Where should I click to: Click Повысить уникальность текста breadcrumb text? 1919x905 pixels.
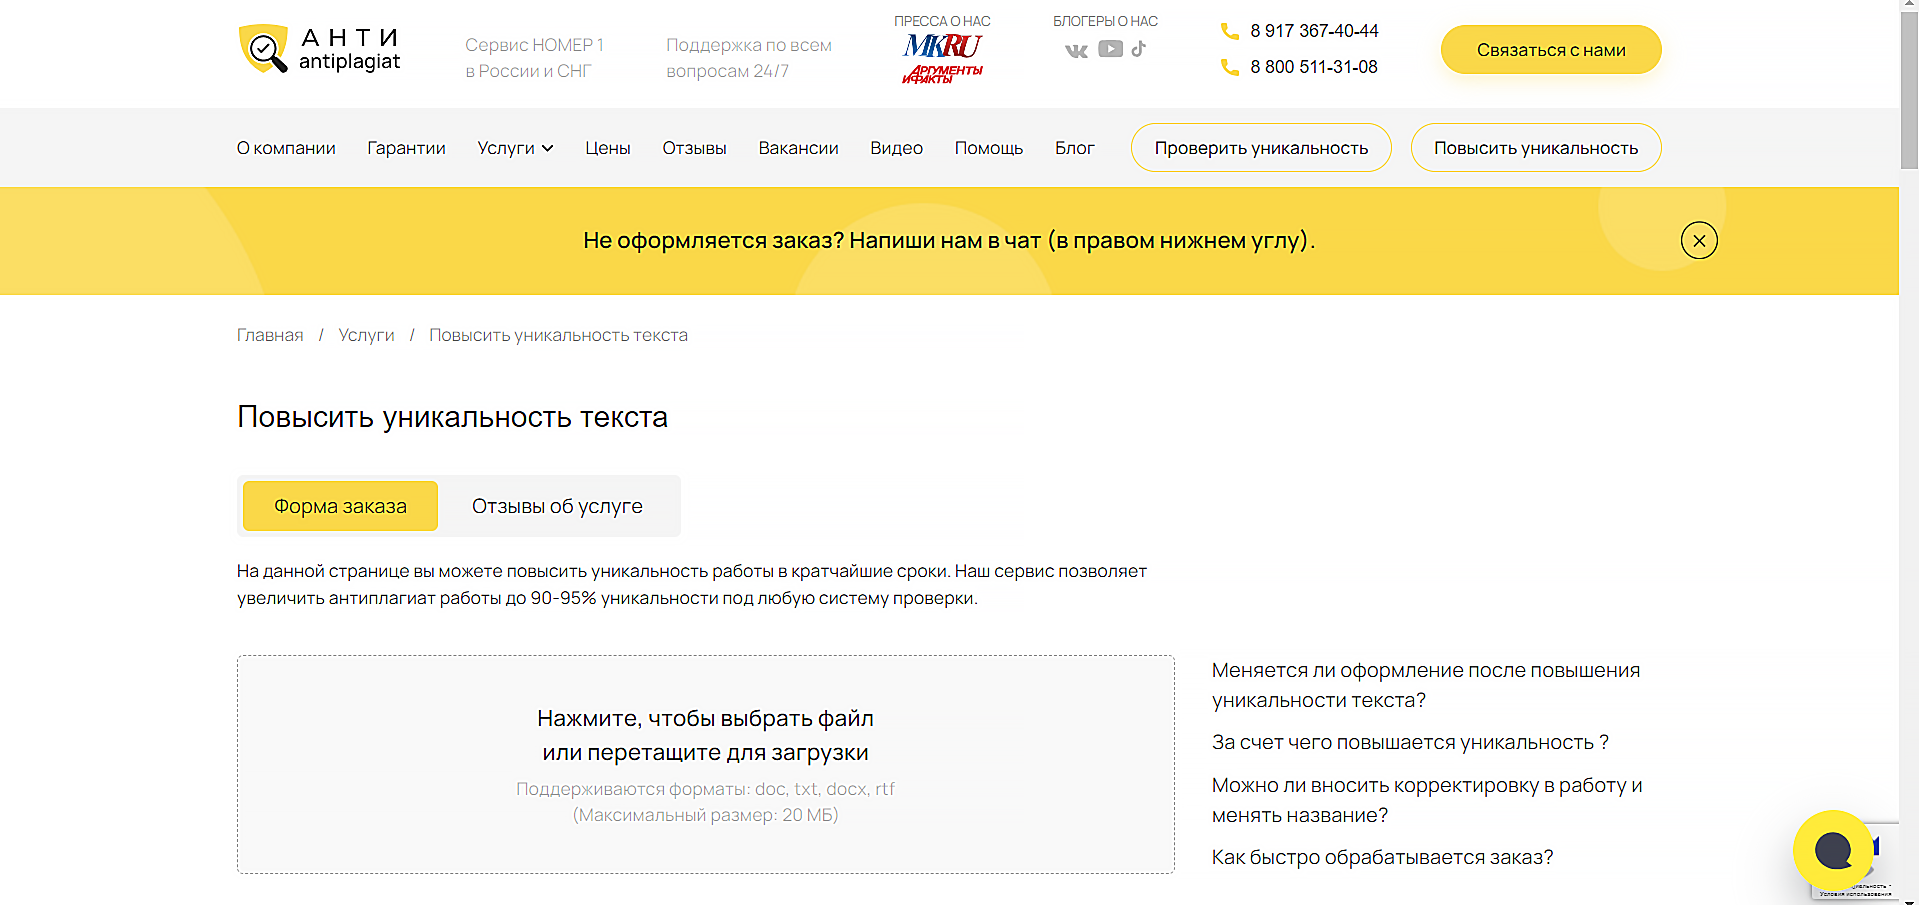click(x=558, y=335)
